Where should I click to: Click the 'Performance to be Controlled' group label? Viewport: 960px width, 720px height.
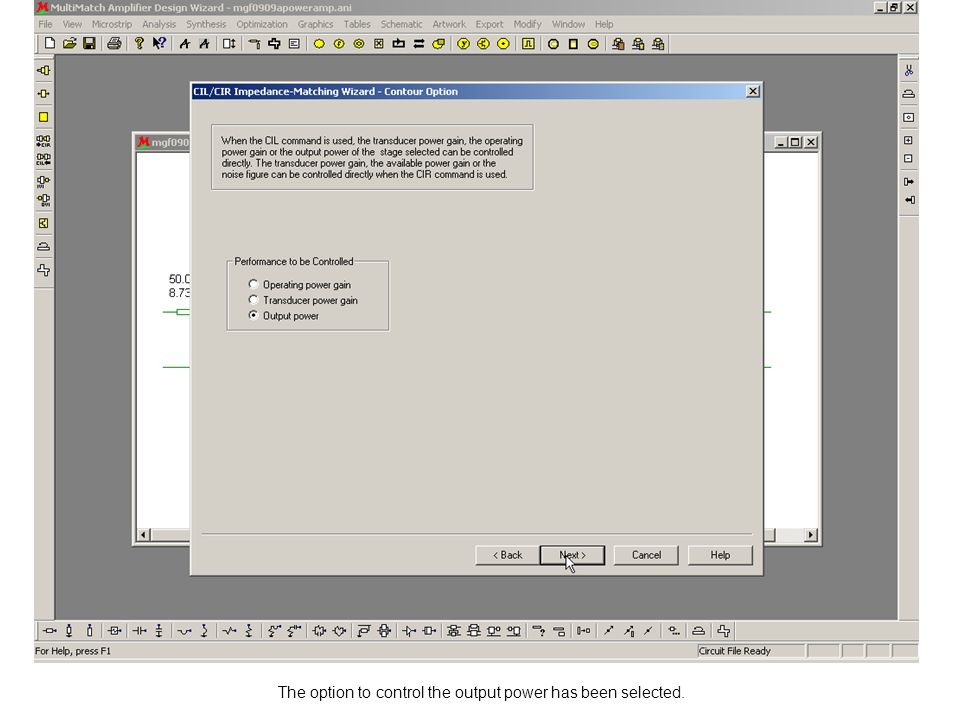[x=294, y=261]
